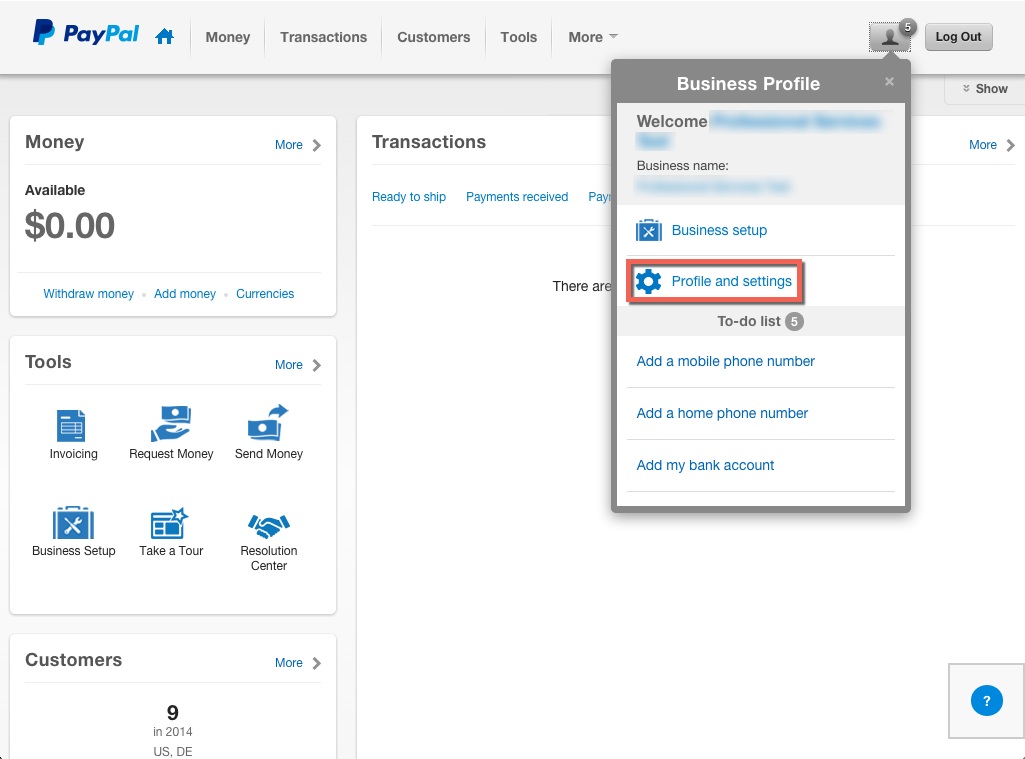Screen dimensions: 1025x759
Task: Click the $0.00 available balance
Action: [70, 226]
